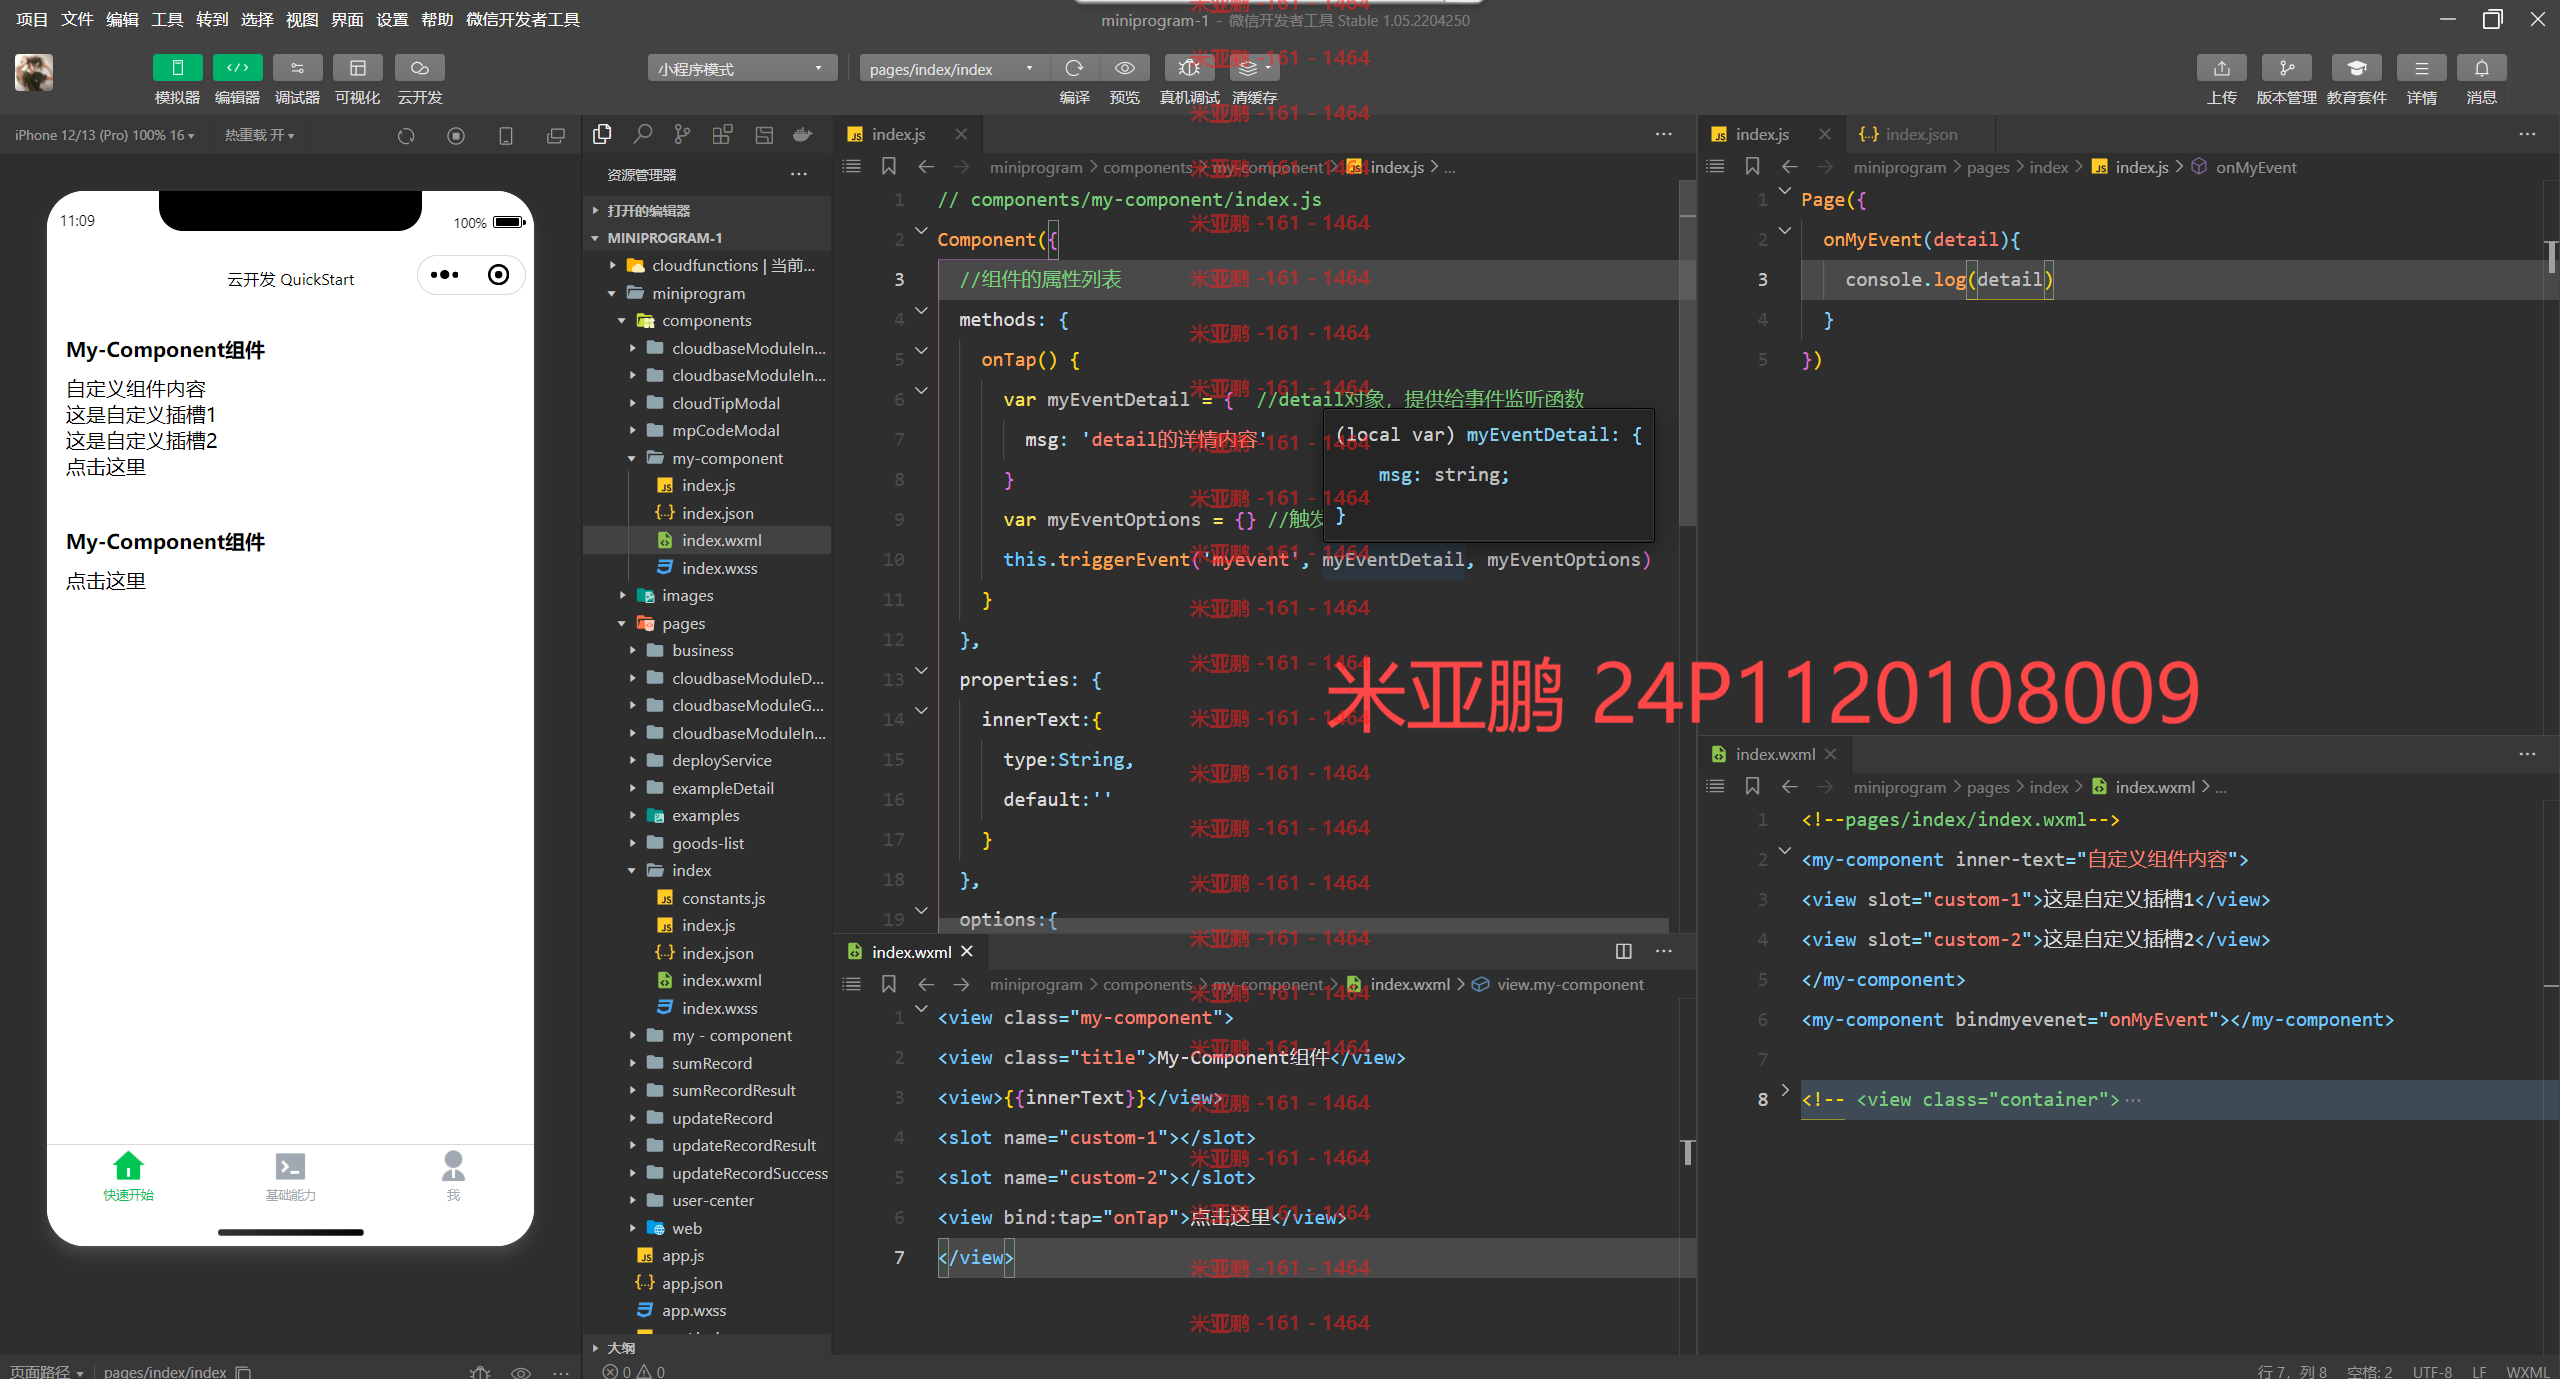Open the mini program mode dropdown
This screenshot has width=2560, height=1379.
point(742,68)
